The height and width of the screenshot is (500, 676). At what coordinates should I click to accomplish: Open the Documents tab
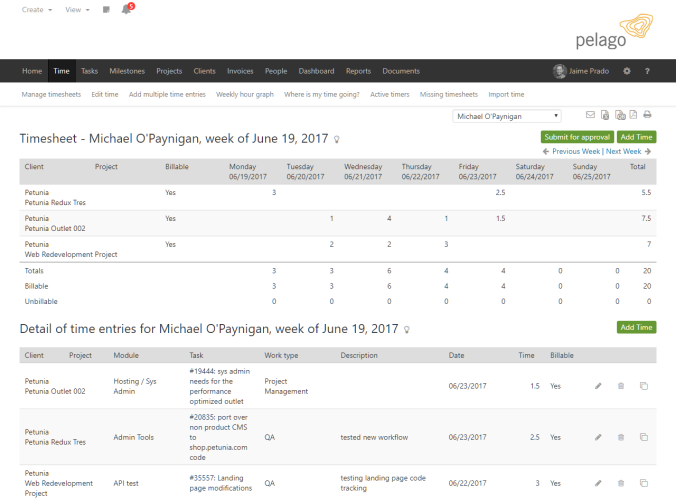(x=401, y=71)
